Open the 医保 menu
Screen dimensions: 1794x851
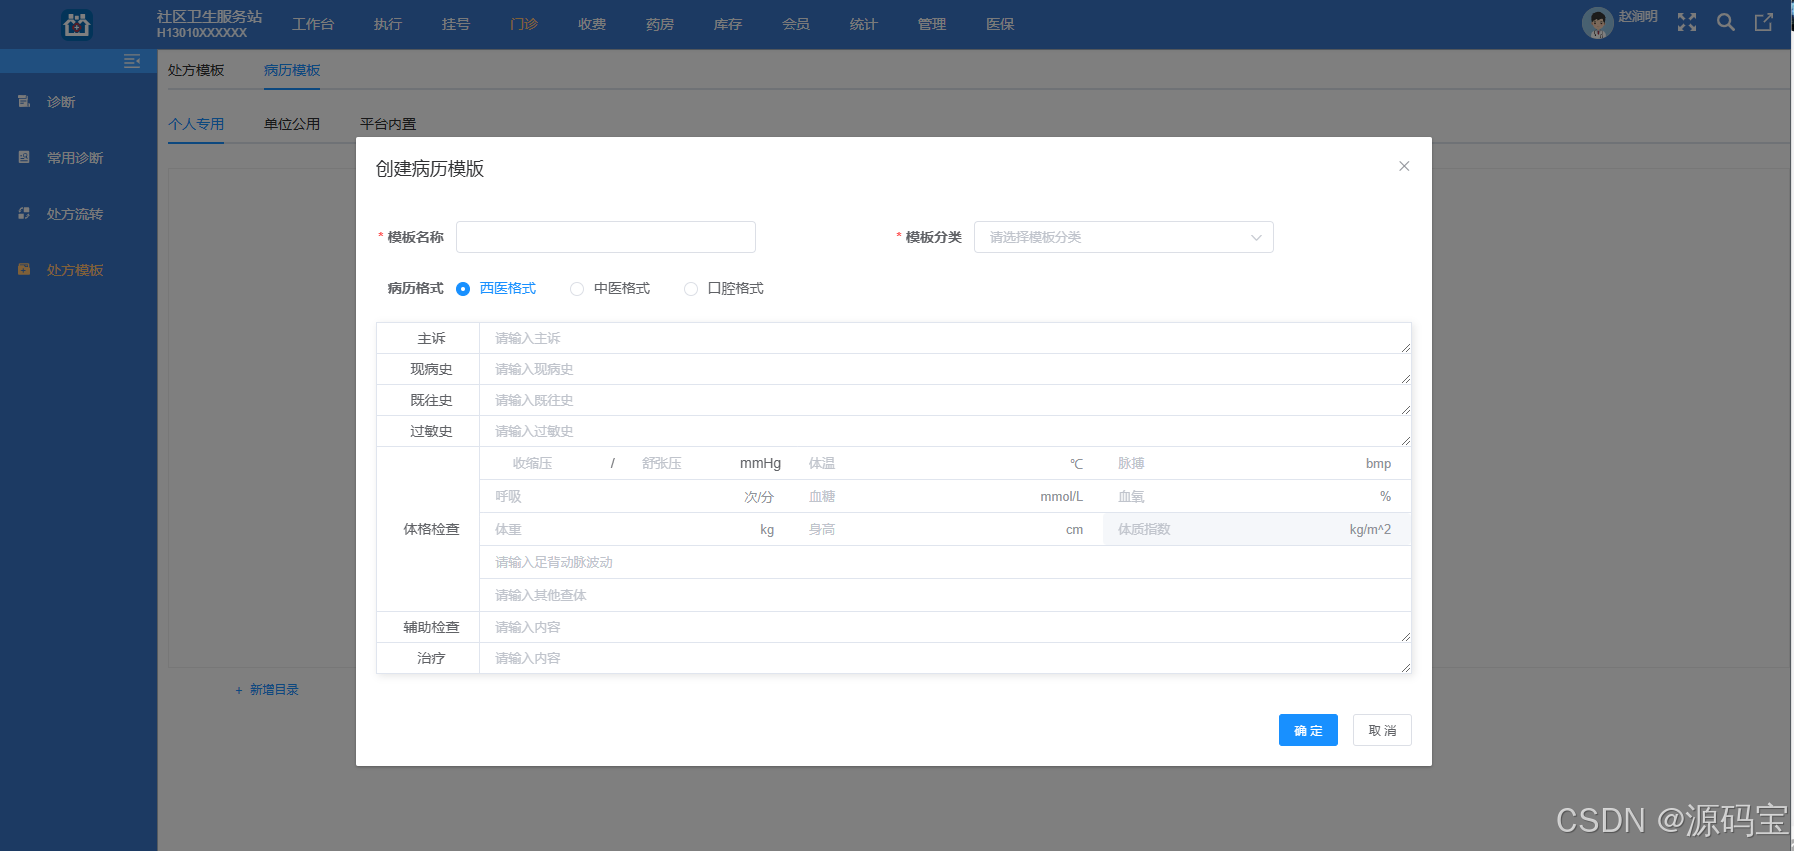pyautogui.click(x=1000, y=24)
